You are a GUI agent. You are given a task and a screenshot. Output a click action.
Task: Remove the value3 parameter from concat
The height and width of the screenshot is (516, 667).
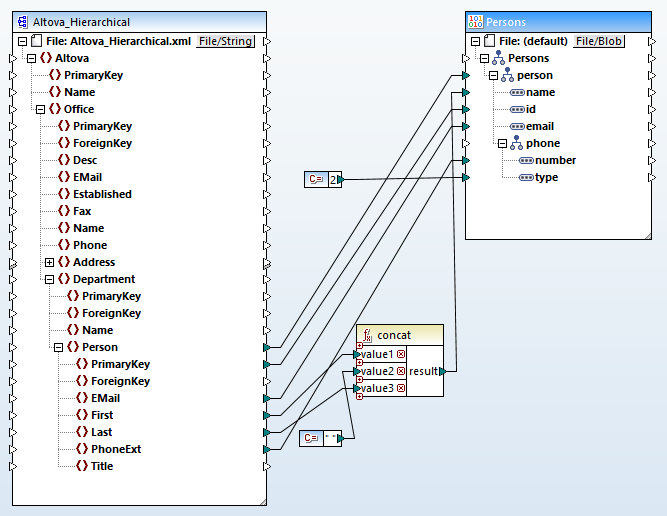click(x=401, y=389)
